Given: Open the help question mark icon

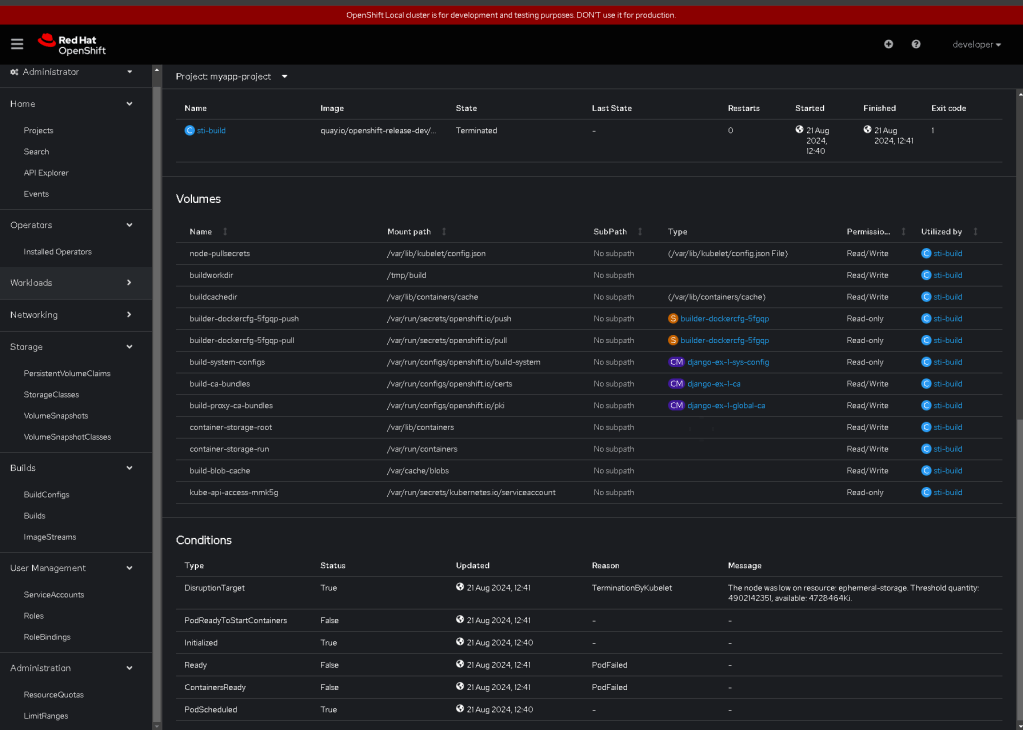Looking at the screenshot, I should pos(916,44).
